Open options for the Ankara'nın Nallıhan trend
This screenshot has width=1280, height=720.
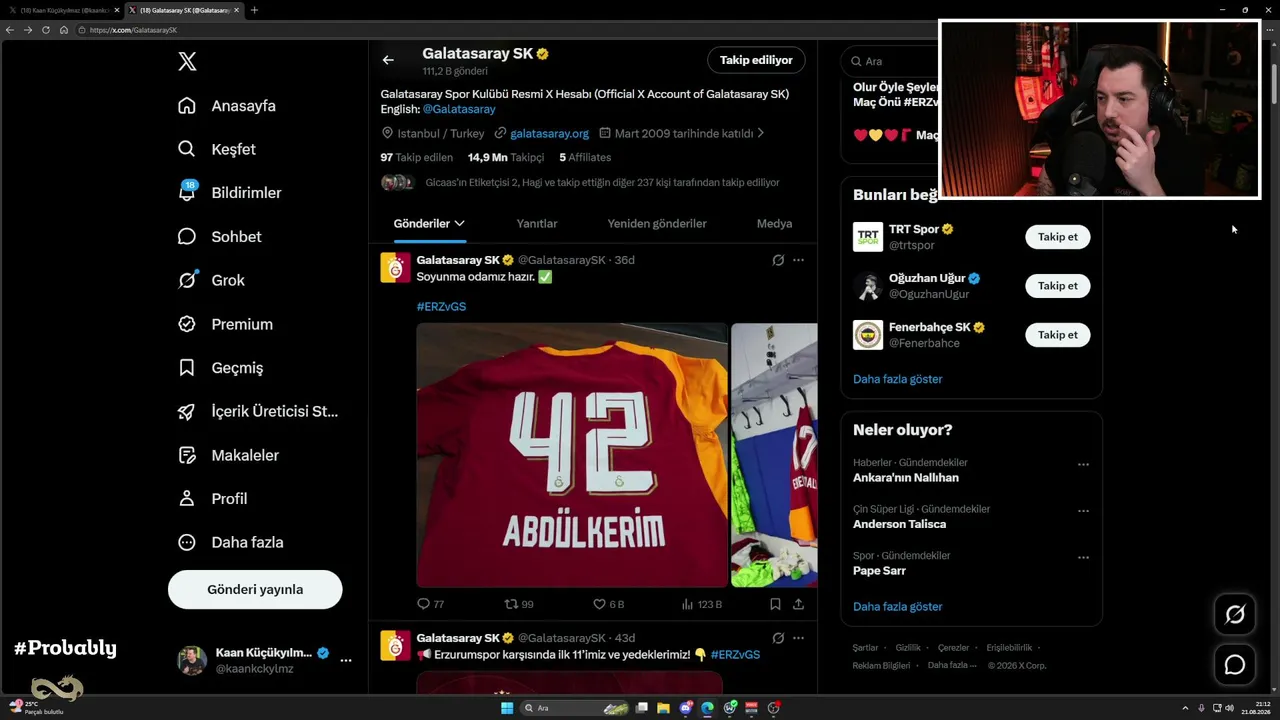(x=1083, y=465)
